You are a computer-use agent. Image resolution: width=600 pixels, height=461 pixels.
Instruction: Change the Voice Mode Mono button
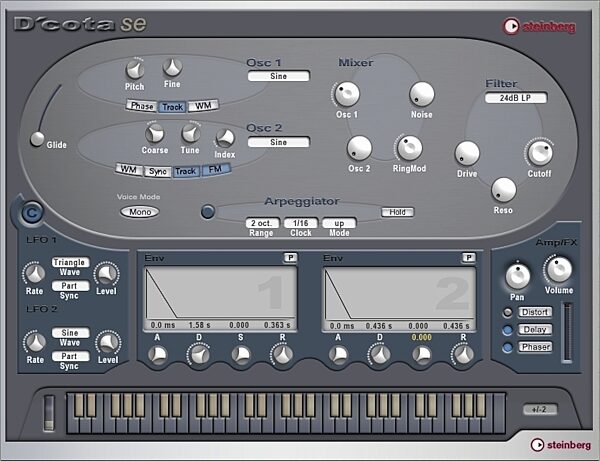click(x=140, y=212)
